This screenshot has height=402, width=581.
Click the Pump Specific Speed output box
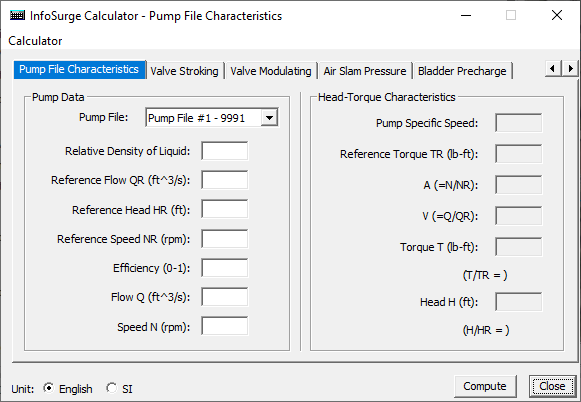click(x=518, y=123)
